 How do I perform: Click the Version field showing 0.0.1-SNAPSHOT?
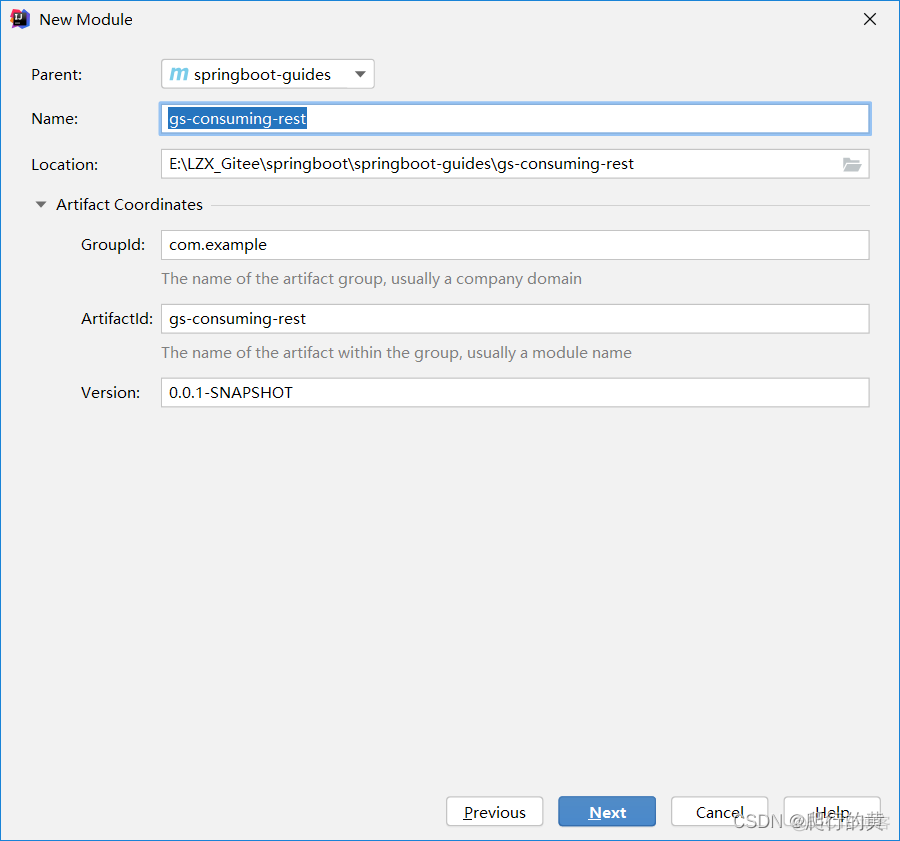(x=514, y=392)
